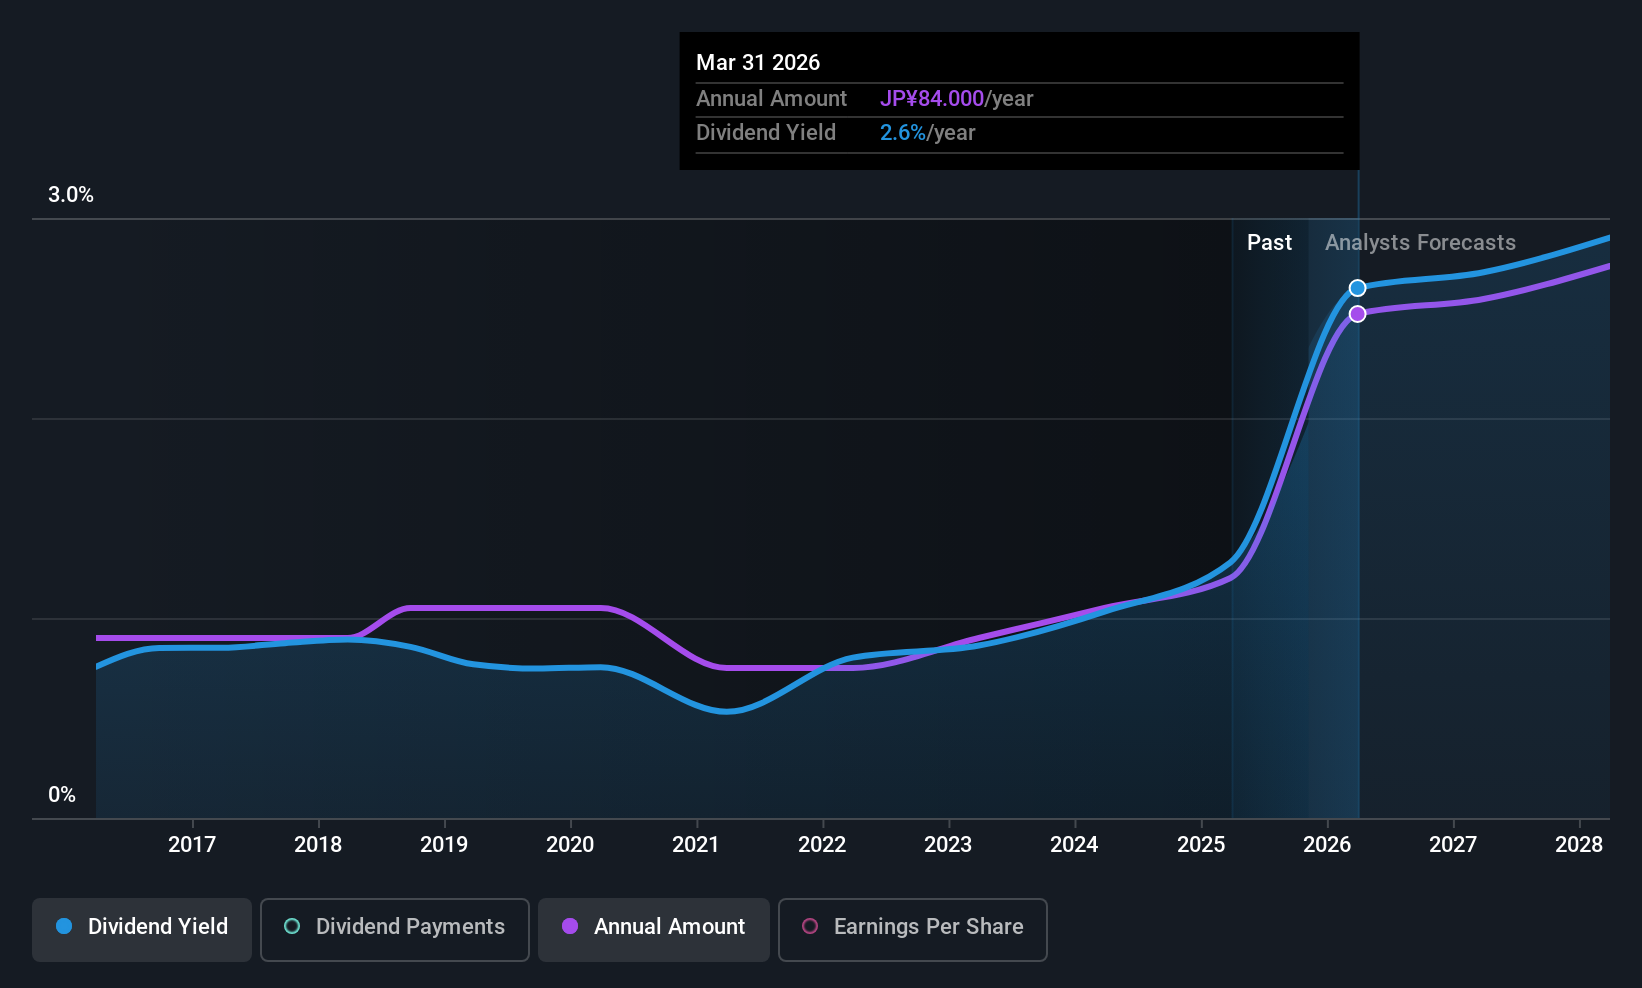Click the Past region label
This screenshot has width=1642, height=988.
coord(1269,243)
